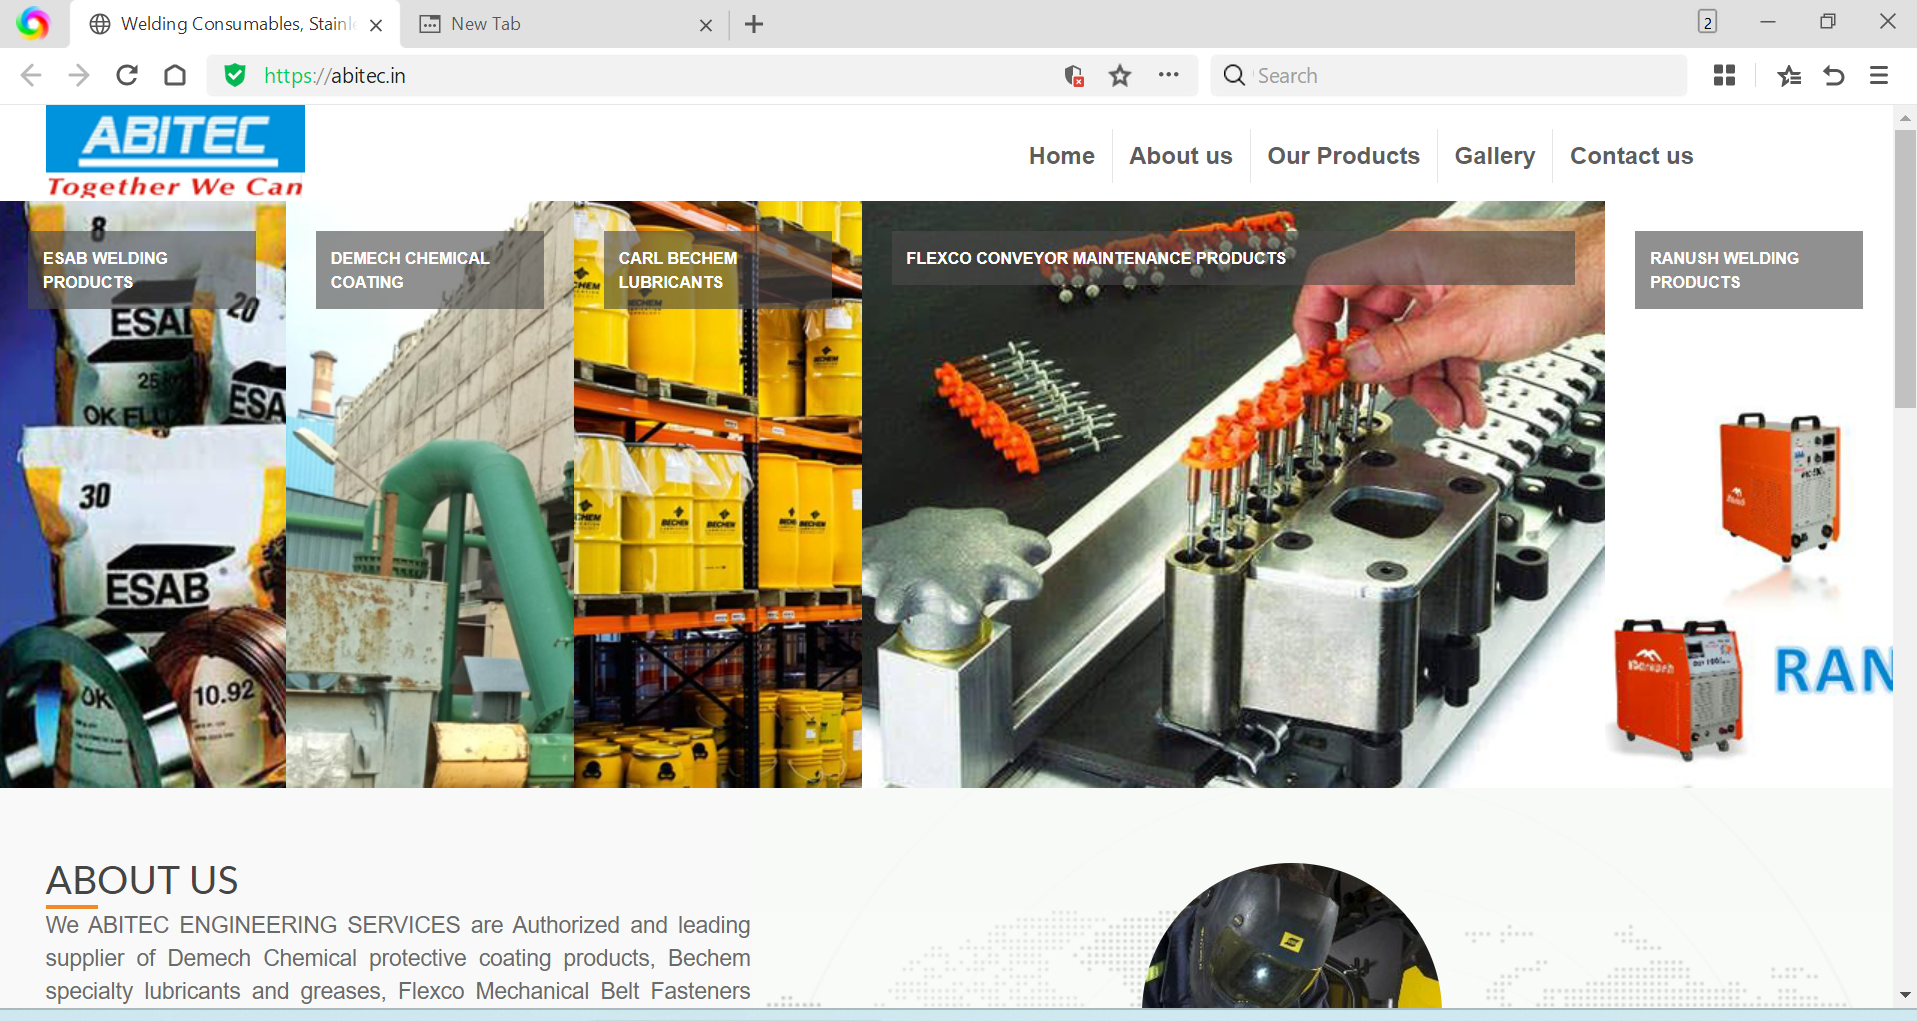The height and width of the screenshot is (1021, 1917).
Task: Open the hamburger main menu
Action: [x=1879, y=76]
